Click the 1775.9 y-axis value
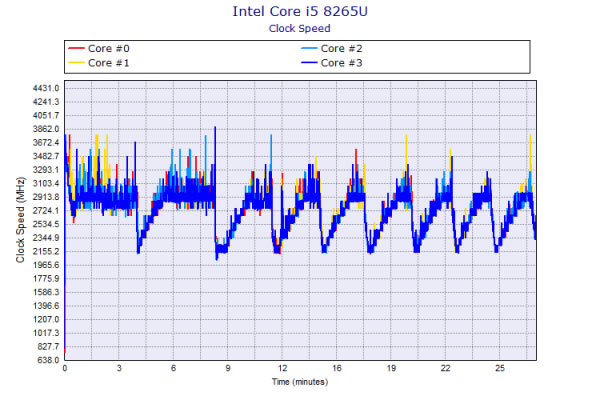This screenshot has height=400, width=600. 46,279
